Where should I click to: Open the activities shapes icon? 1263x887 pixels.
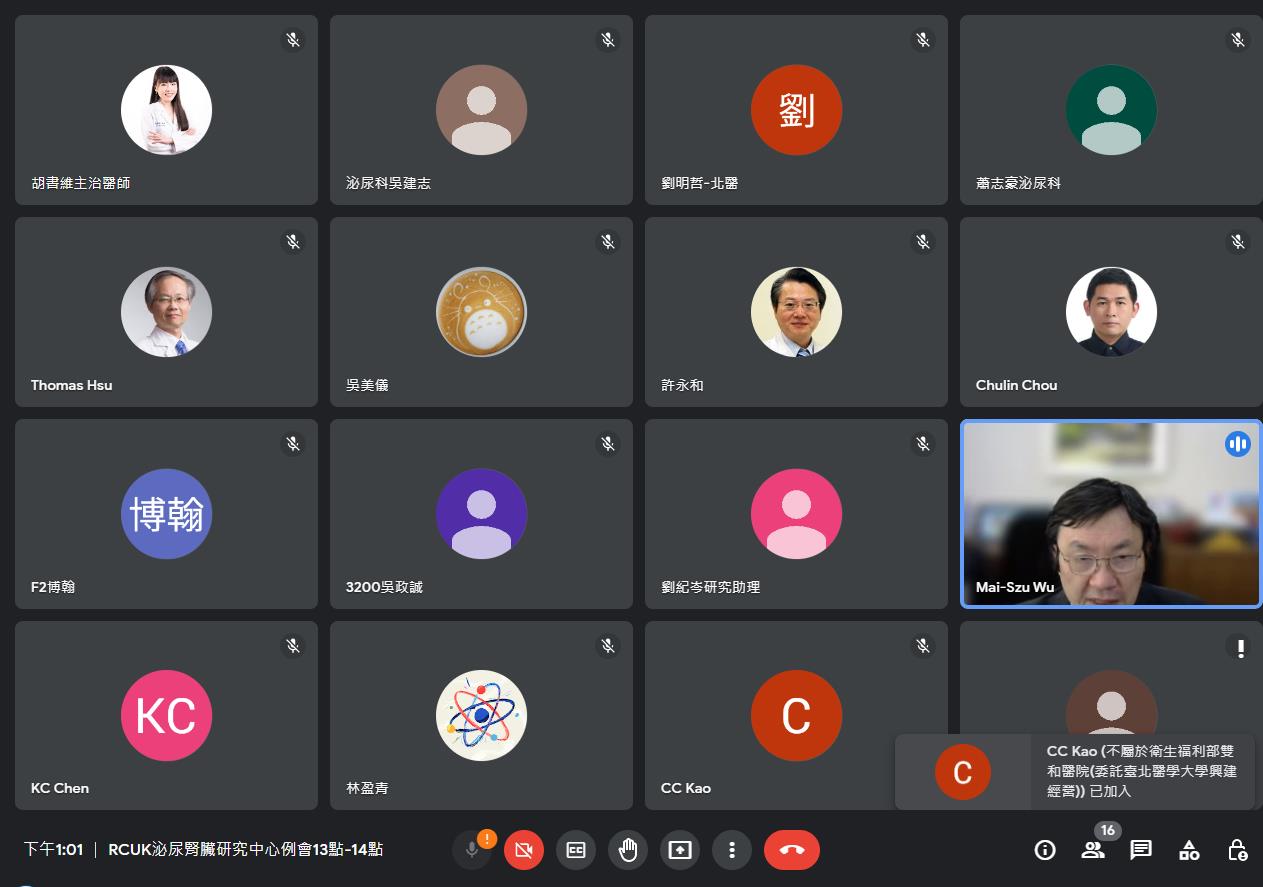coord(1189,850)
